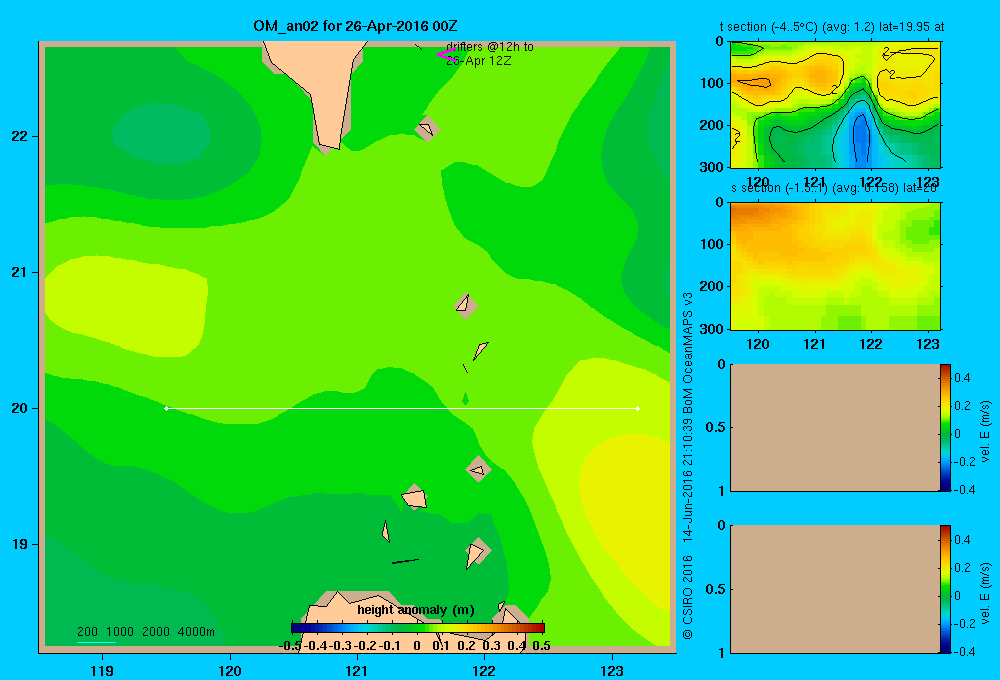
Task: Click the t section title with lat=19.95
Action: pos(832,27)
